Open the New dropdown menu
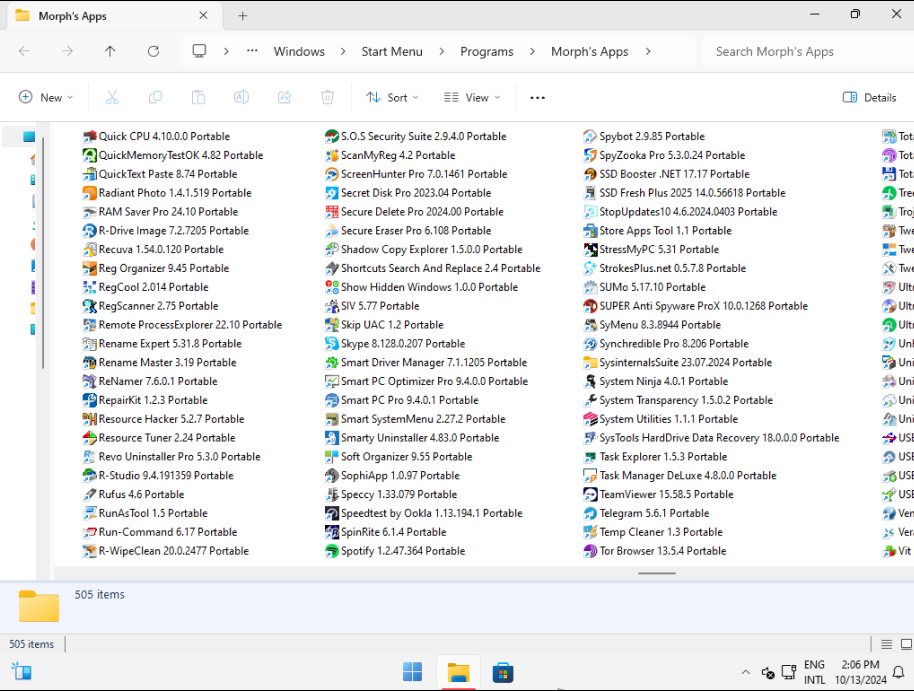The image size is (914, 691). tap(46, 97)
